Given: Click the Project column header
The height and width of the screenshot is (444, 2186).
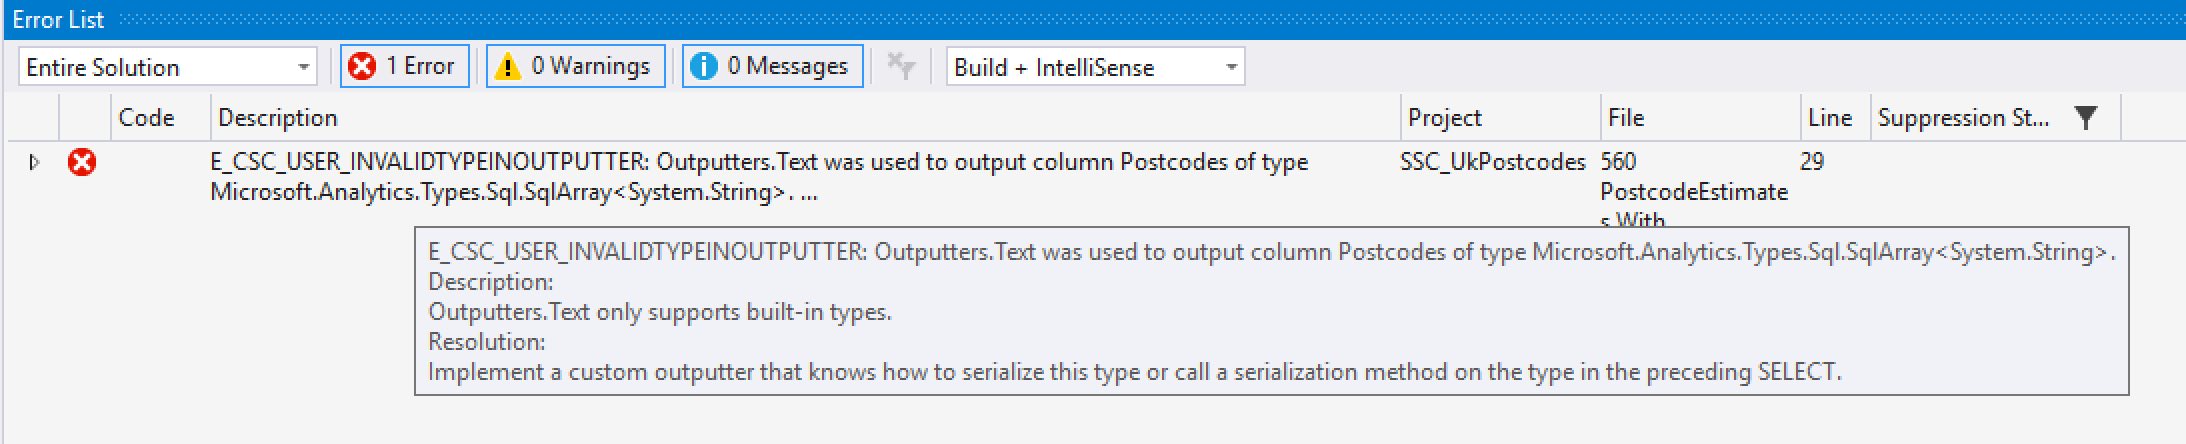Looking at the screenshot, I should click(1444, 118).
